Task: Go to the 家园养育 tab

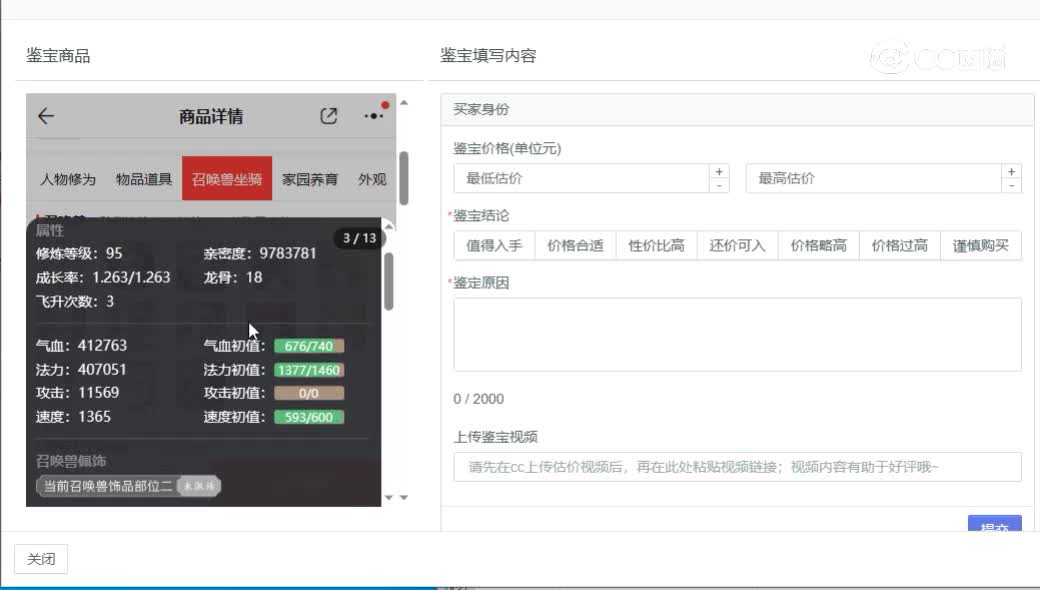Action: tap(310, 180)
